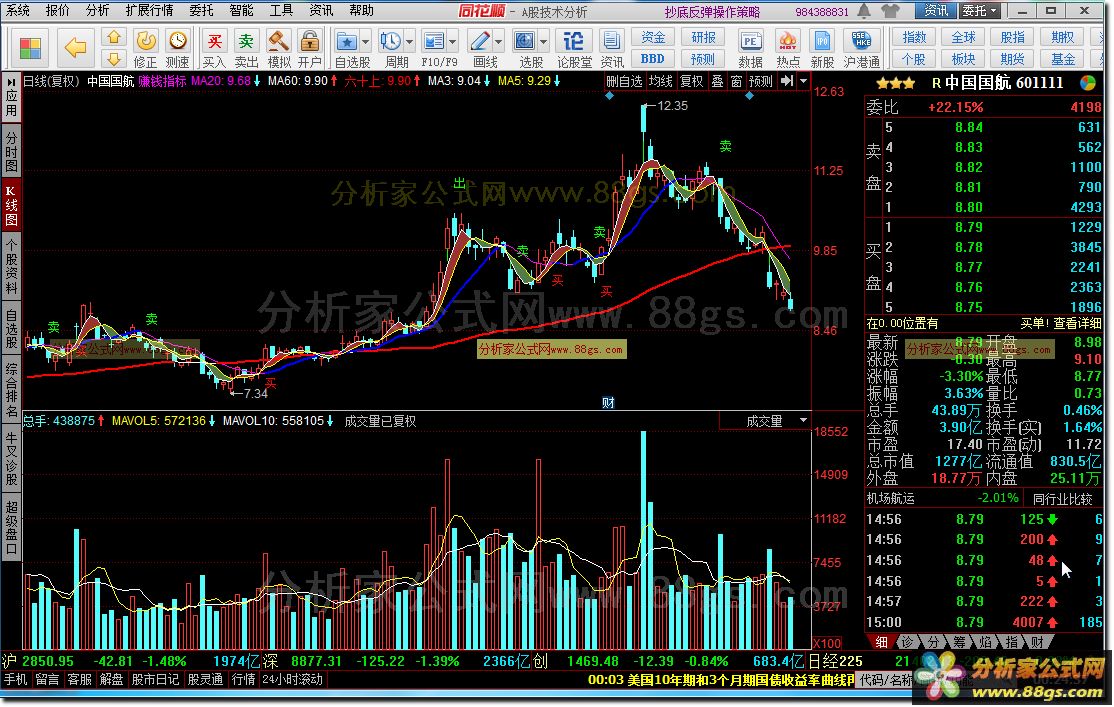Open the 模拟 simulation trading icon
The height and width of the screenshot is (707, 1114).
pos(278,48)
